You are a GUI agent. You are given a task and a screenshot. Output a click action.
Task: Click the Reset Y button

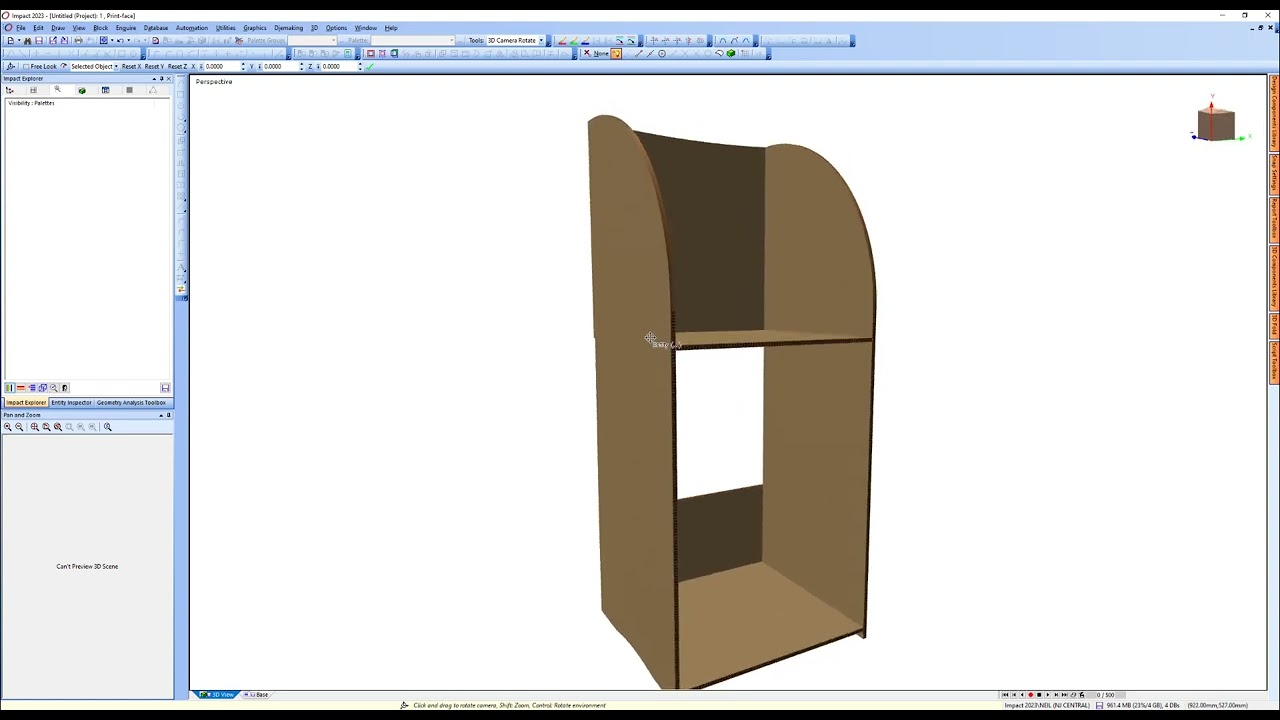154,66
